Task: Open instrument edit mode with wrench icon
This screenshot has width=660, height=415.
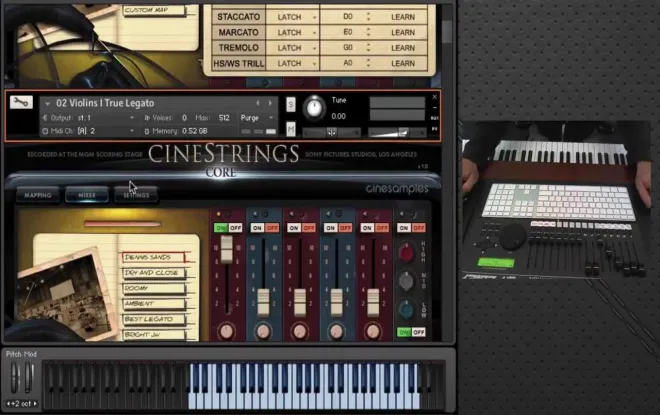Action: [21, 102]
